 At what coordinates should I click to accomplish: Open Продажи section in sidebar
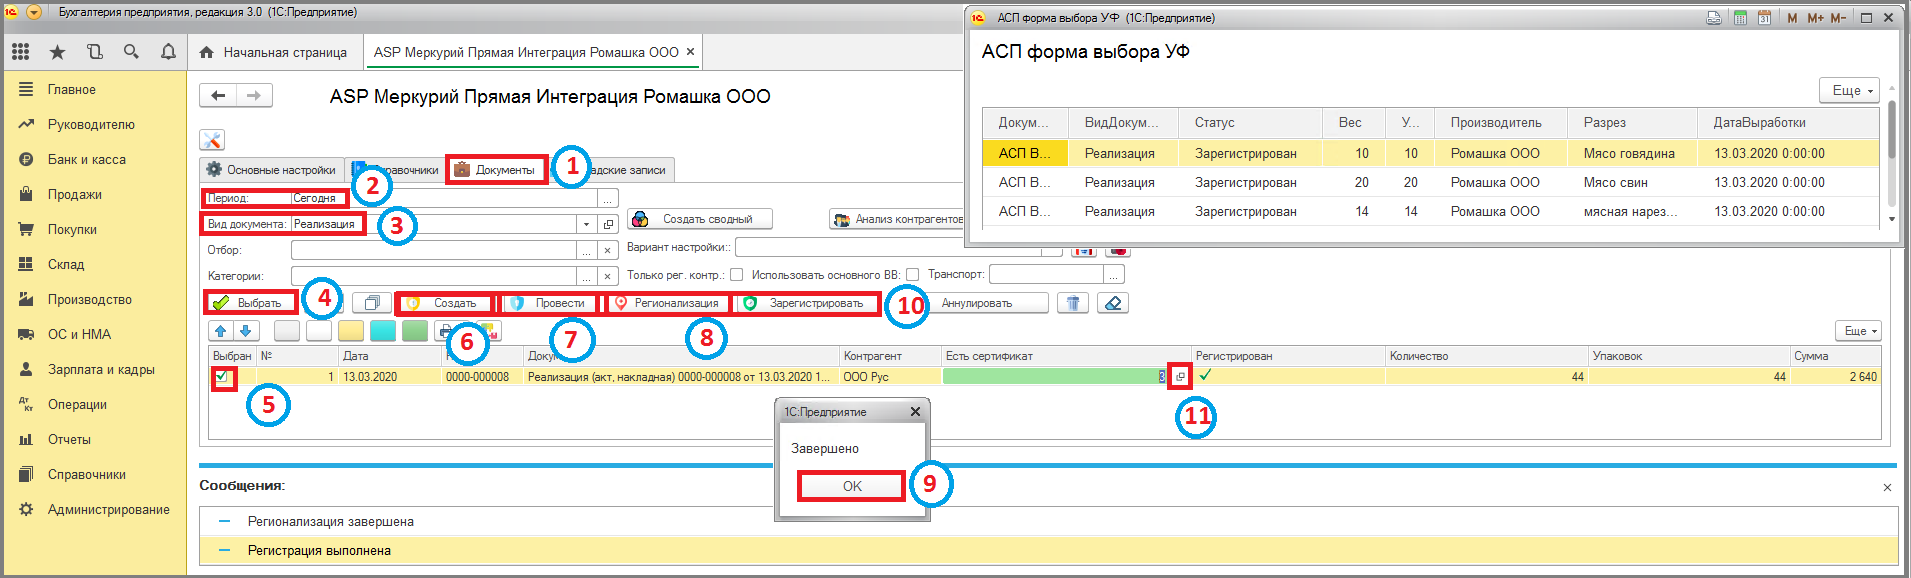[75, 194]
